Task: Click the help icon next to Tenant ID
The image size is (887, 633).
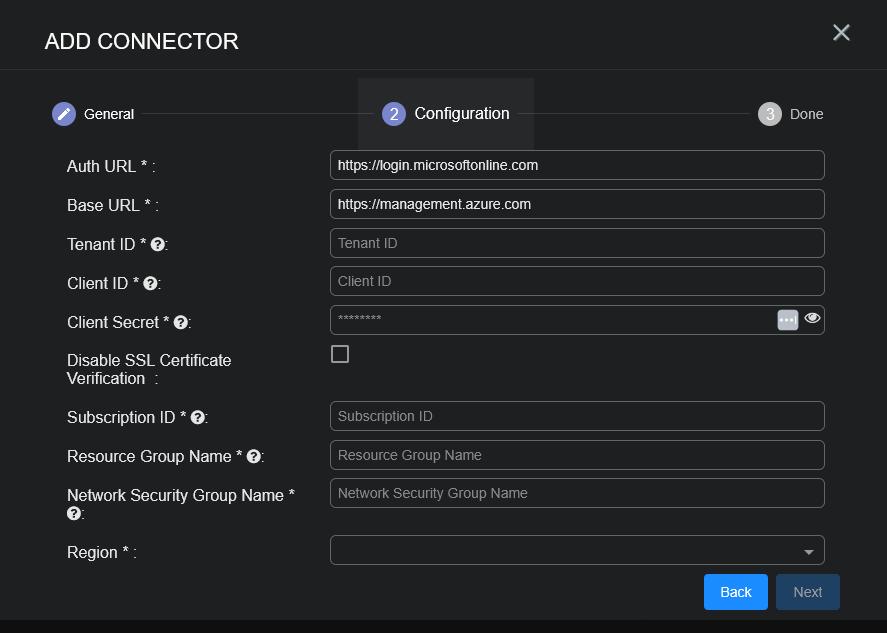Action: [157, 244]
